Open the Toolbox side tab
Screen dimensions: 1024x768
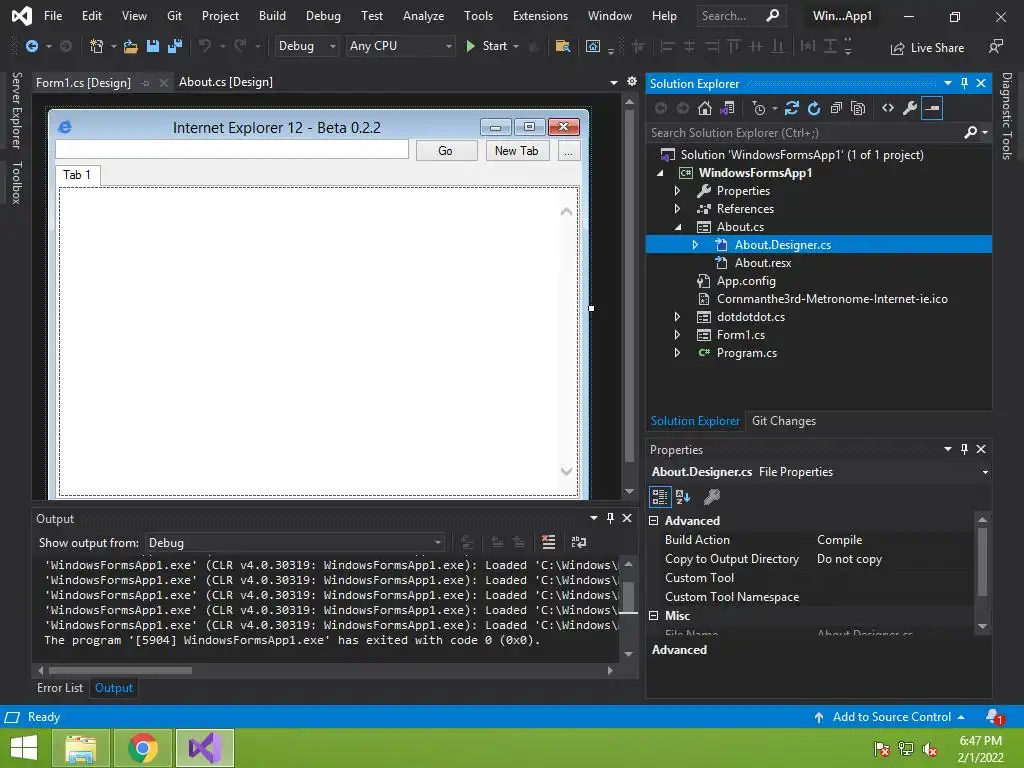tap(16, 183)
